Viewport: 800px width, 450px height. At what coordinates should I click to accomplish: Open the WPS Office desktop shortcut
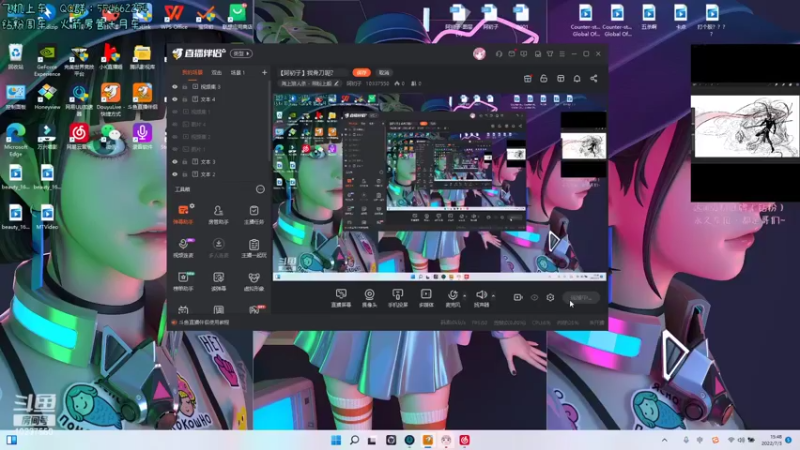(173, 17)
